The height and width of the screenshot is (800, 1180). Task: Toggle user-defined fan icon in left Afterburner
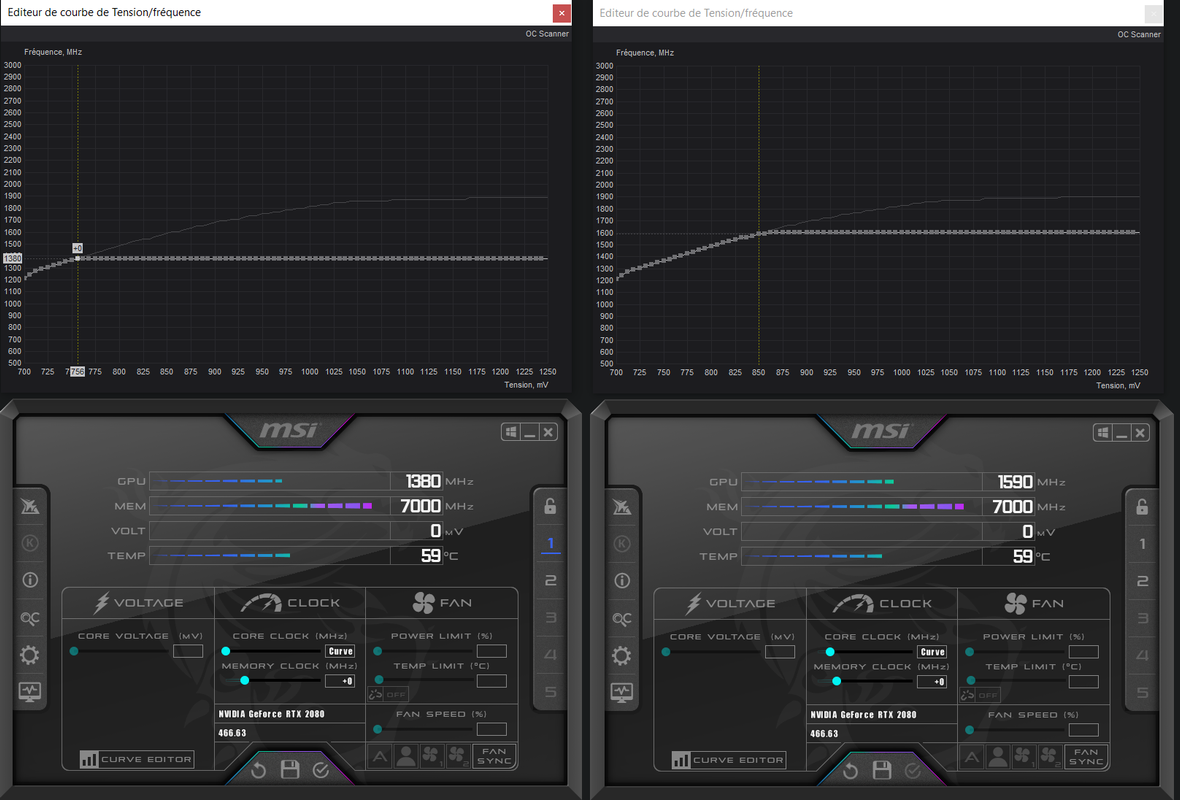pos(406,756)
